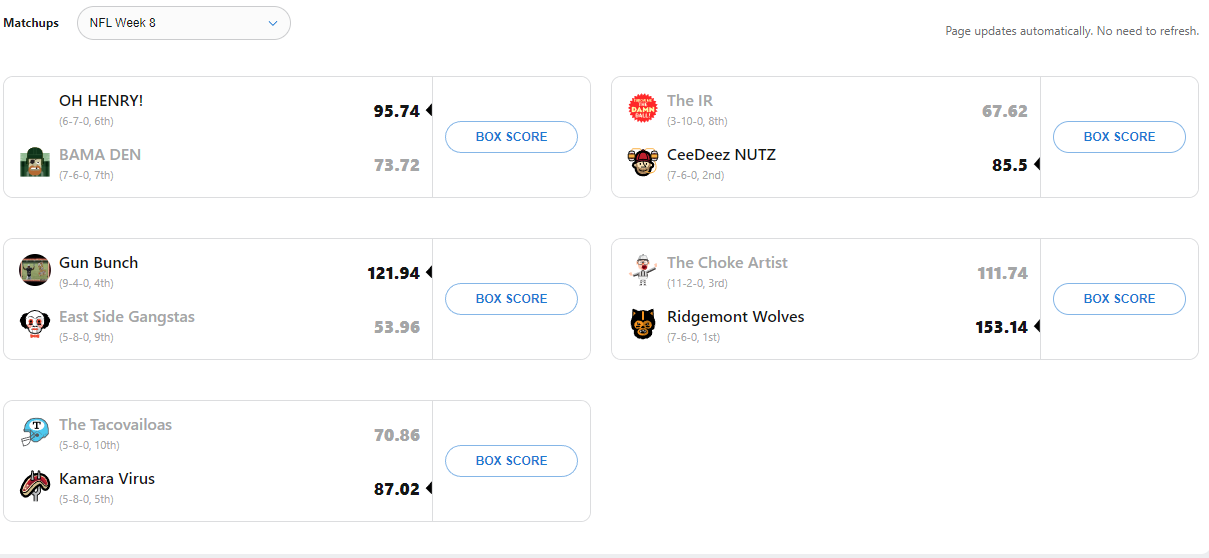Click the Kamara Virus team logo
1209x558 pixels.
35,486
